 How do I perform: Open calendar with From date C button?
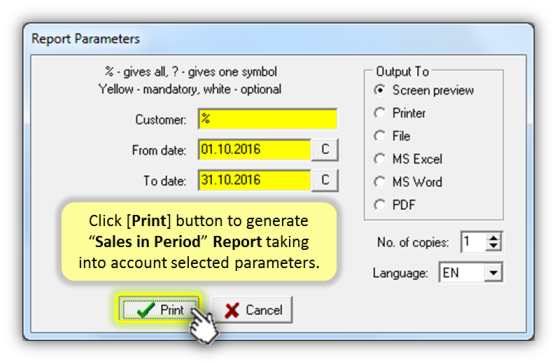tap(325, 150)
